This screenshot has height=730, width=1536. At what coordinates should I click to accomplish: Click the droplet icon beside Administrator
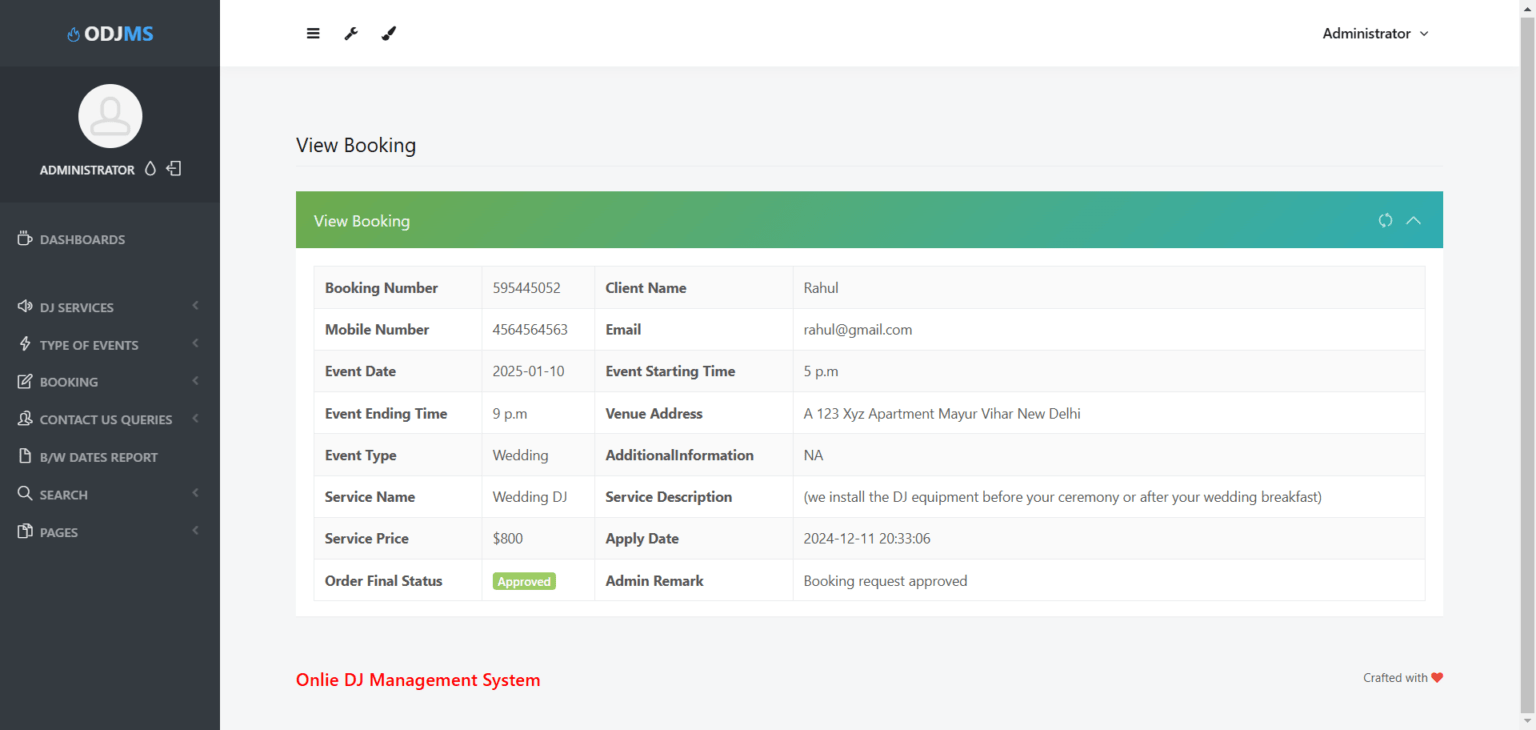149,168
